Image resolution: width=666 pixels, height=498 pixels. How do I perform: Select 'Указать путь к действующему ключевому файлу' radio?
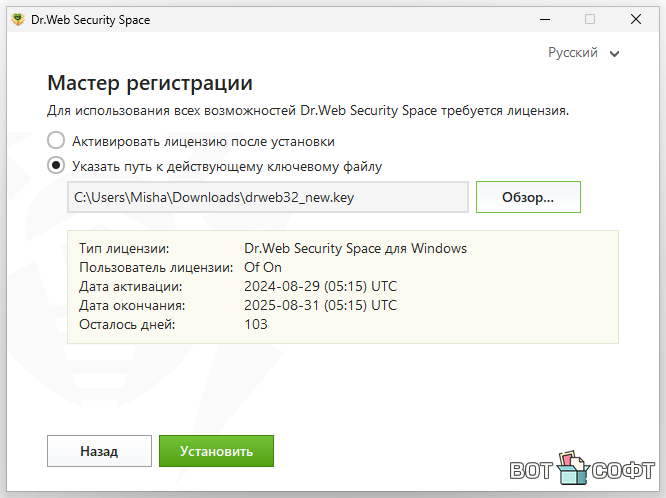[56, 165]
